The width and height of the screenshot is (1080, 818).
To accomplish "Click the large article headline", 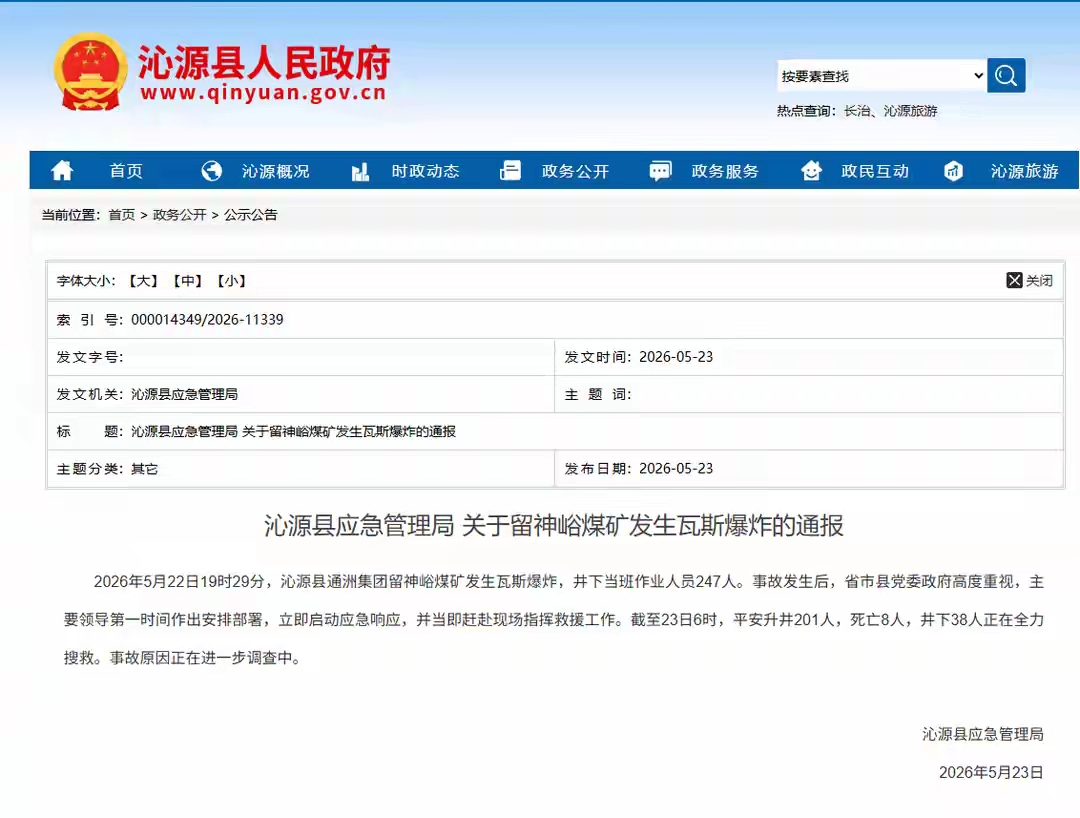I will [554, 525].
